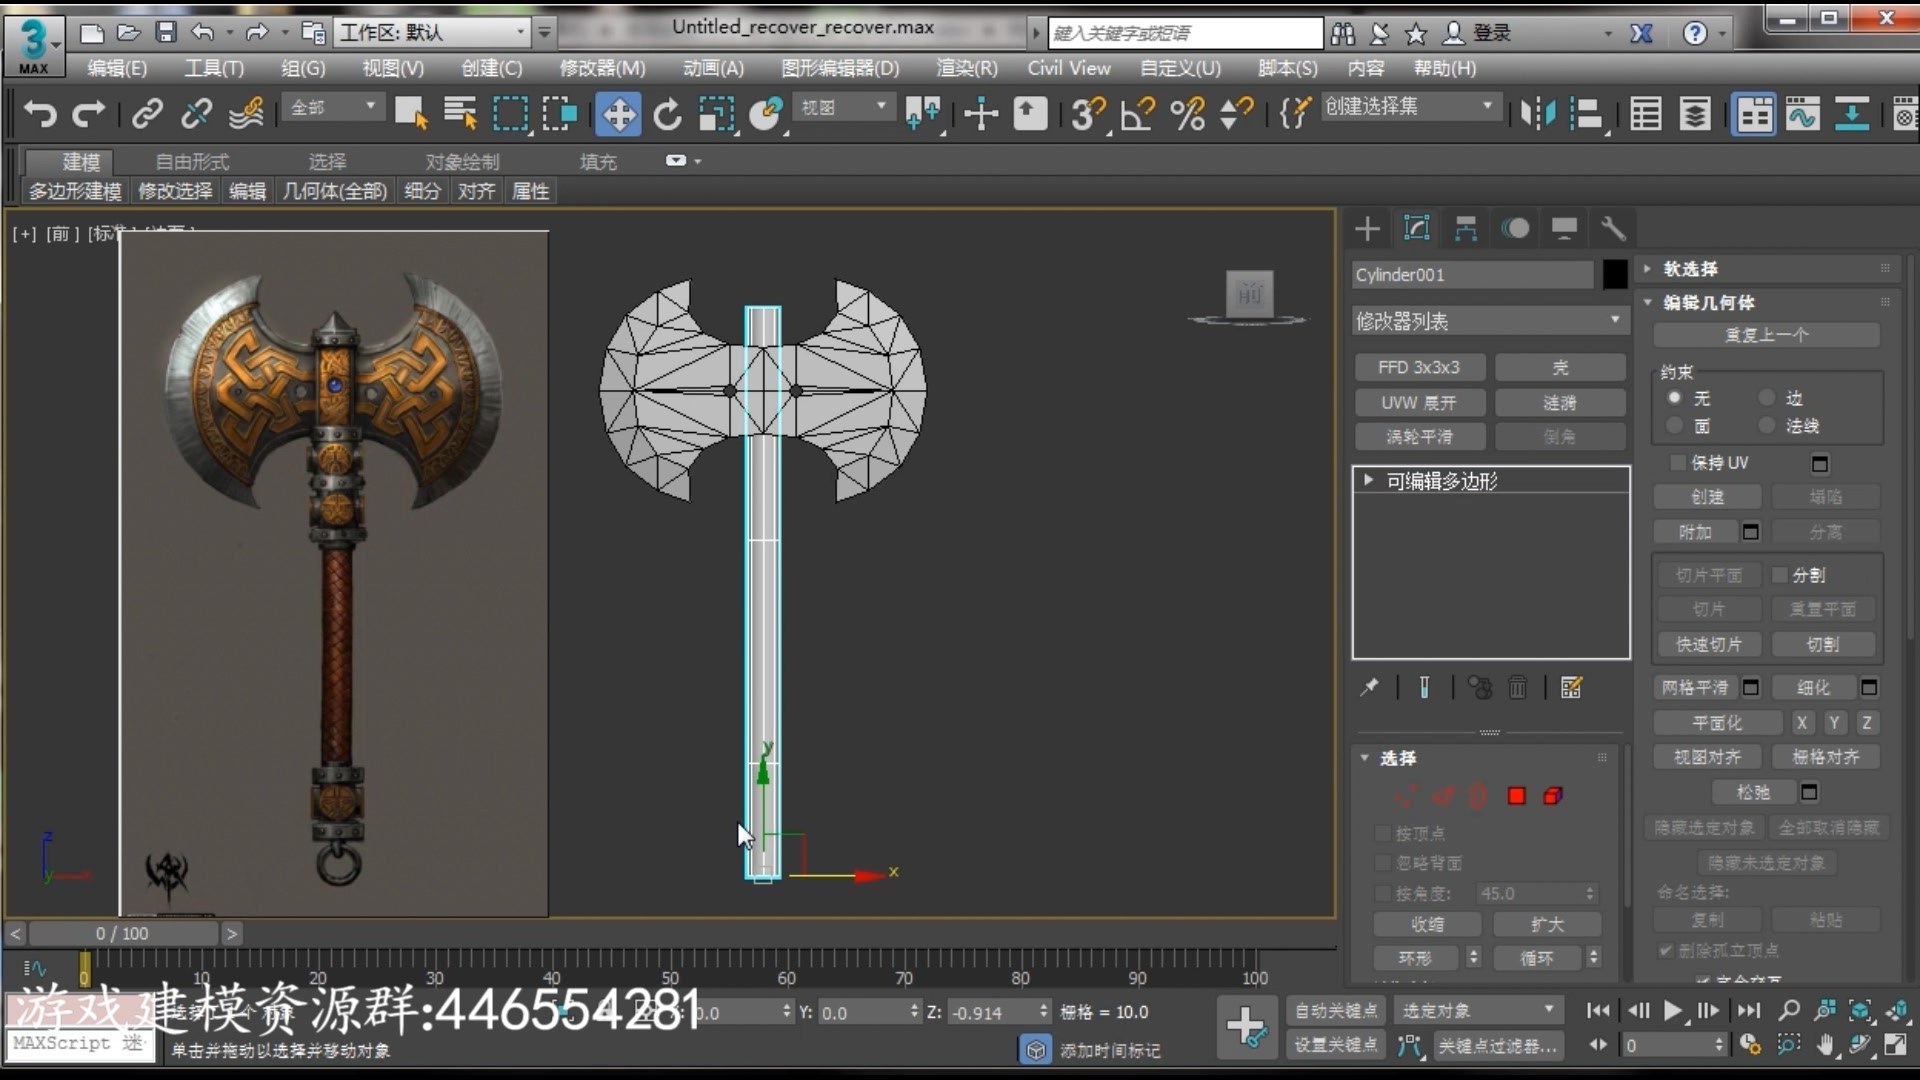Viewport: 1920px width, 1080px height.
Task: Click the black object color swatch
Action: pos(1614,274)
